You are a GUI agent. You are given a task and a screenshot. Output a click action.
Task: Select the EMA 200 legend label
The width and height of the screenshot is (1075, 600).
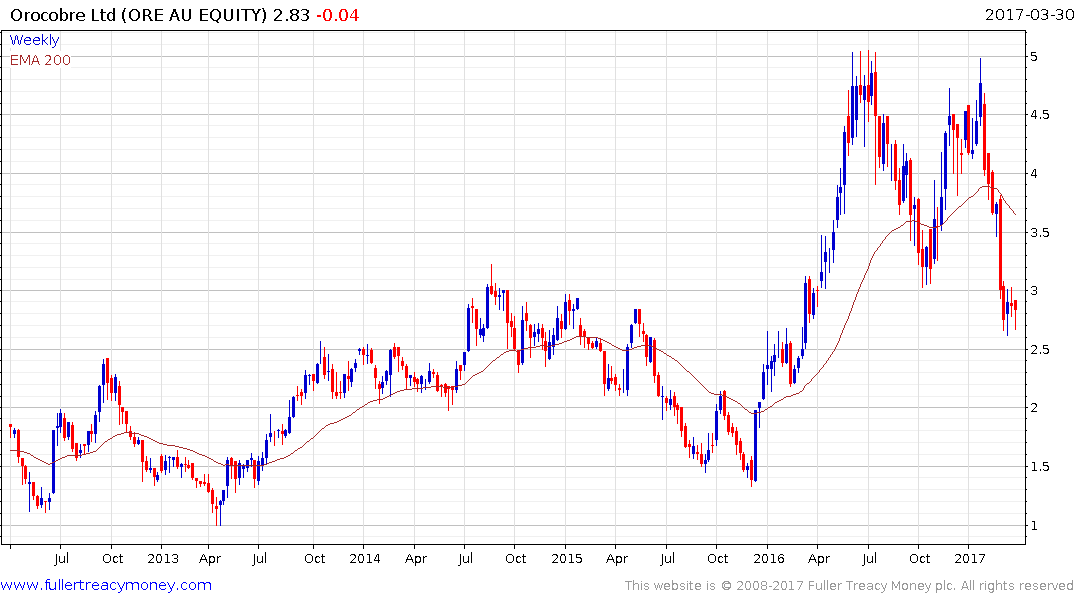coord(40,60)
